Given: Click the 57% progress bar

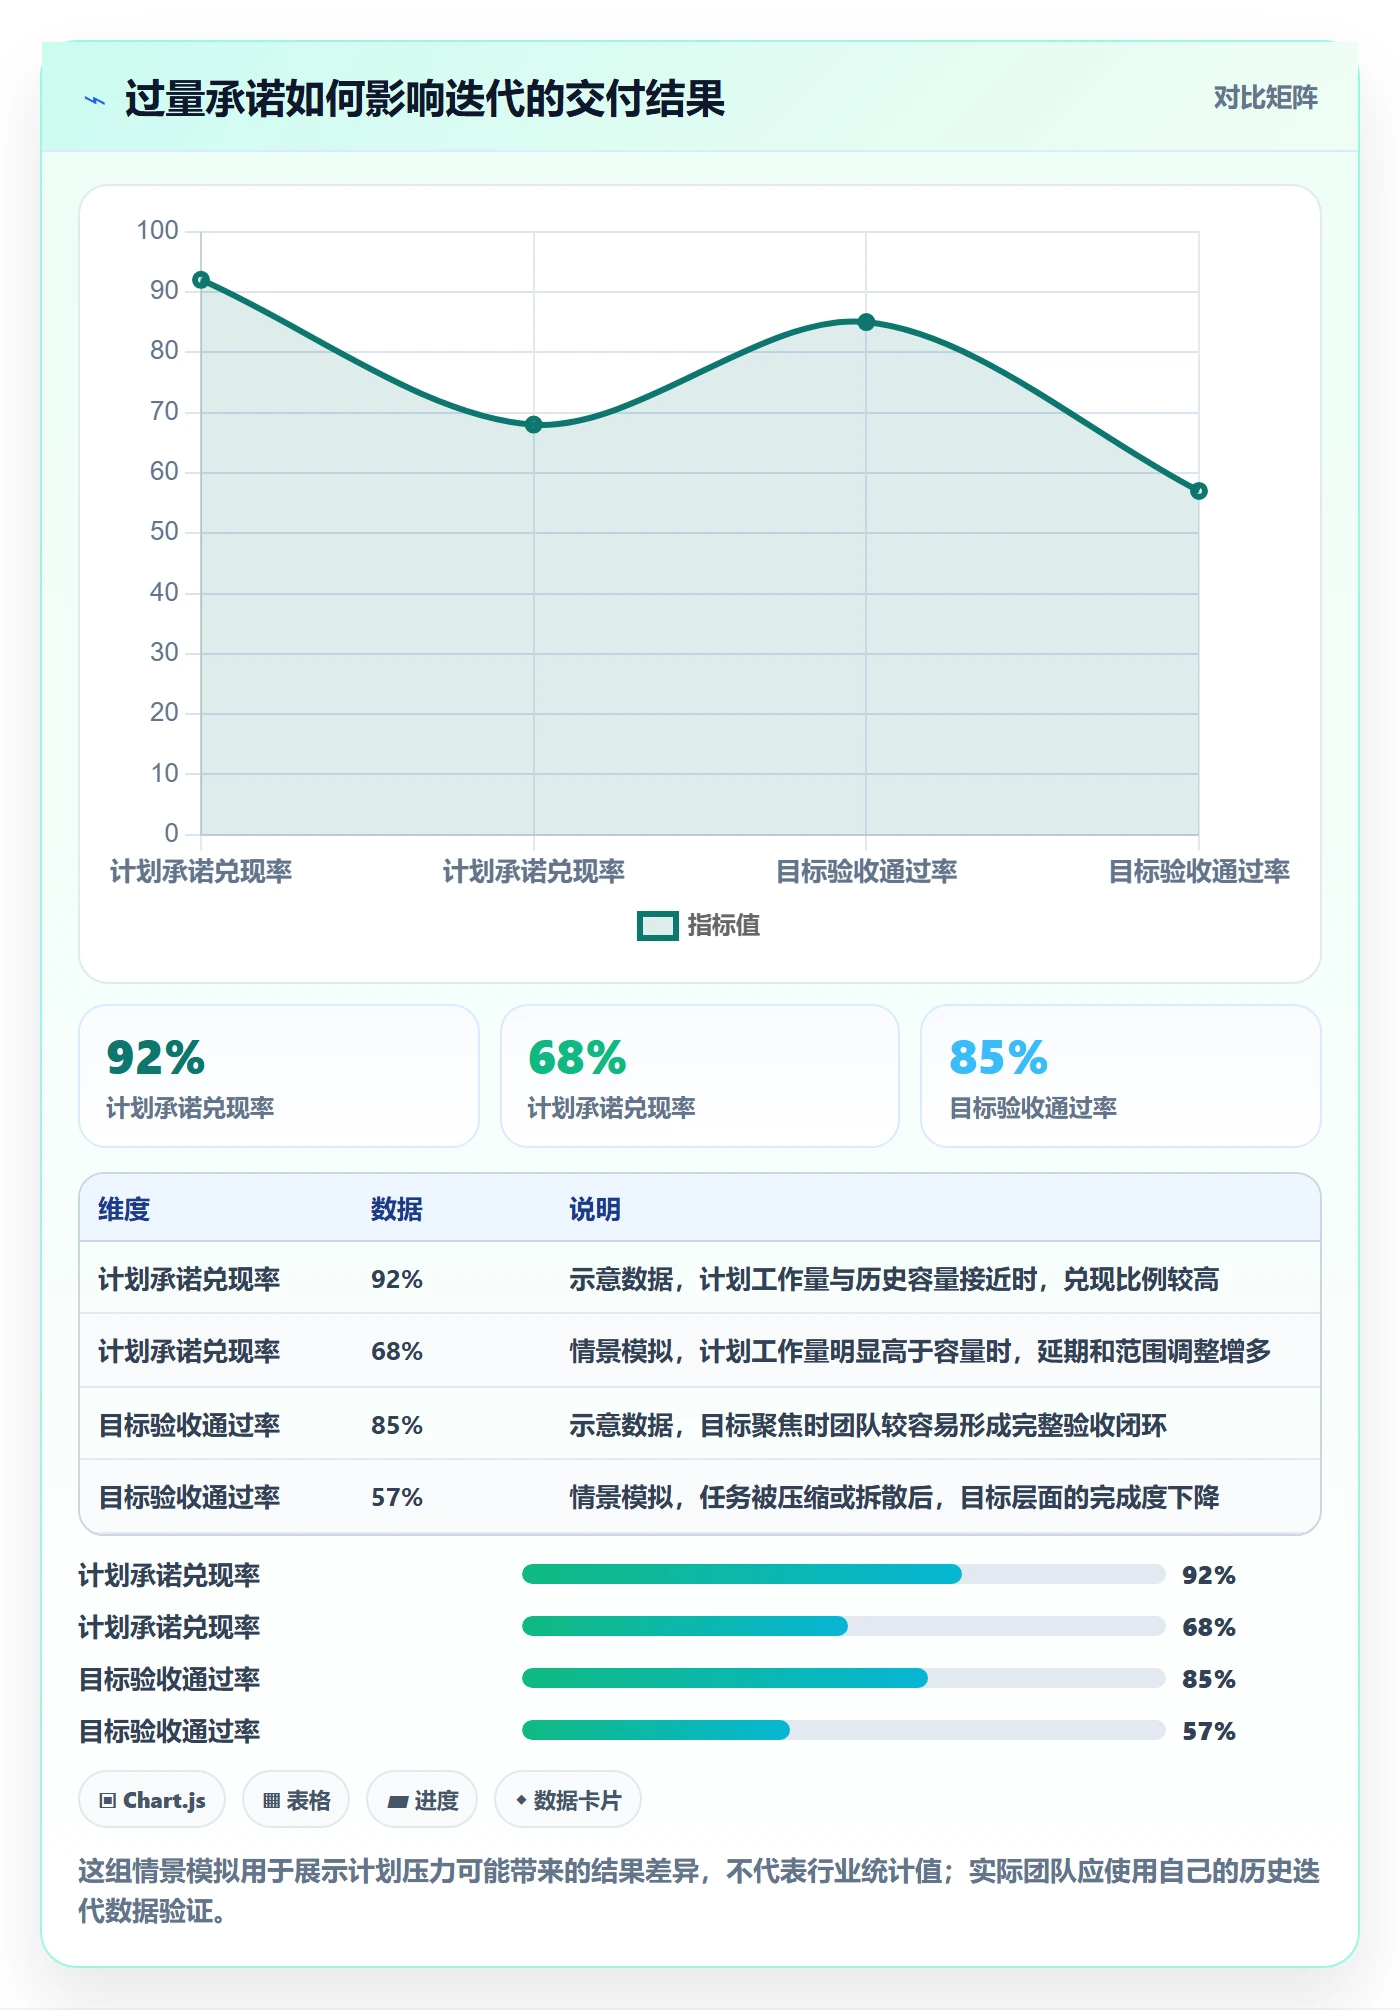Looking at the screenshot, I should coord(843,1730).
